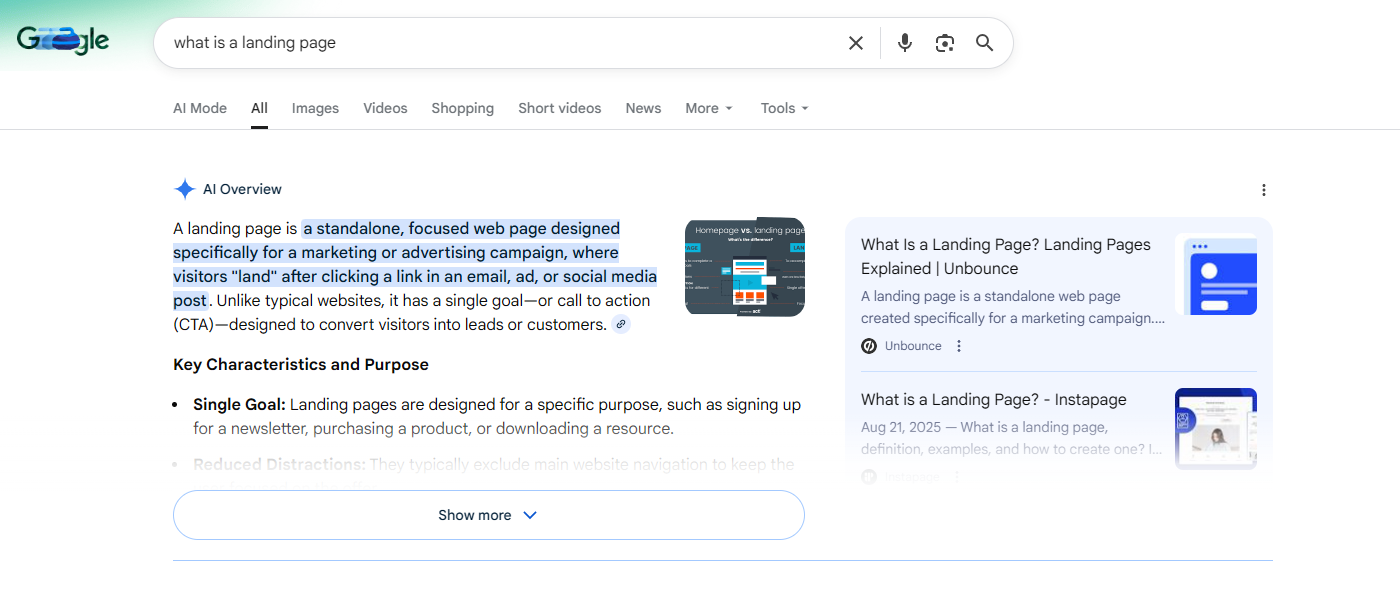
Task: Open Unbounce result three-dot menu
Action: click(x=959, y=346)
